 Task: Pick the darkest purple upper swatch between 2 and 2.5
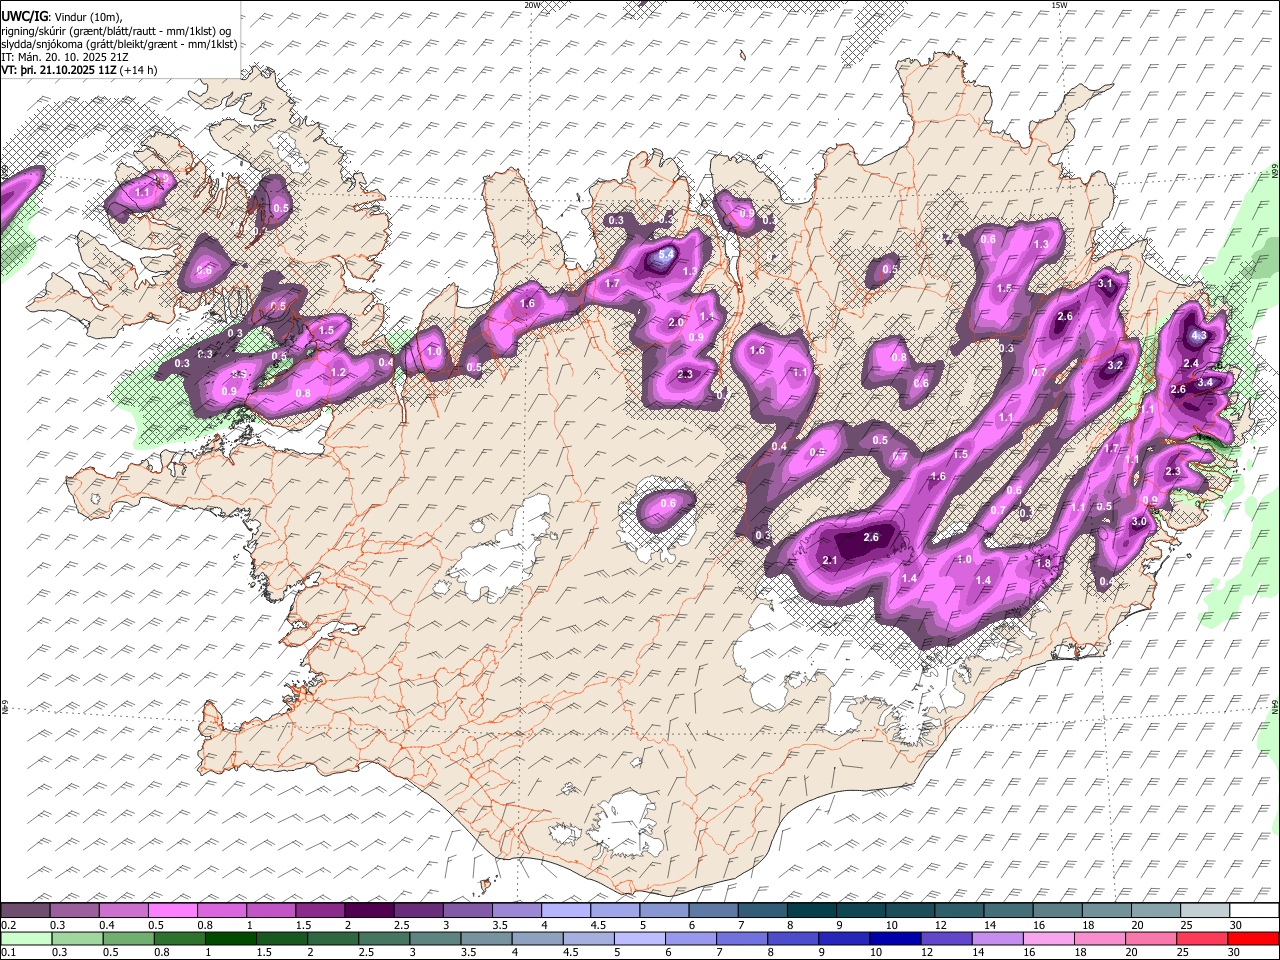(x=369, y=911)
